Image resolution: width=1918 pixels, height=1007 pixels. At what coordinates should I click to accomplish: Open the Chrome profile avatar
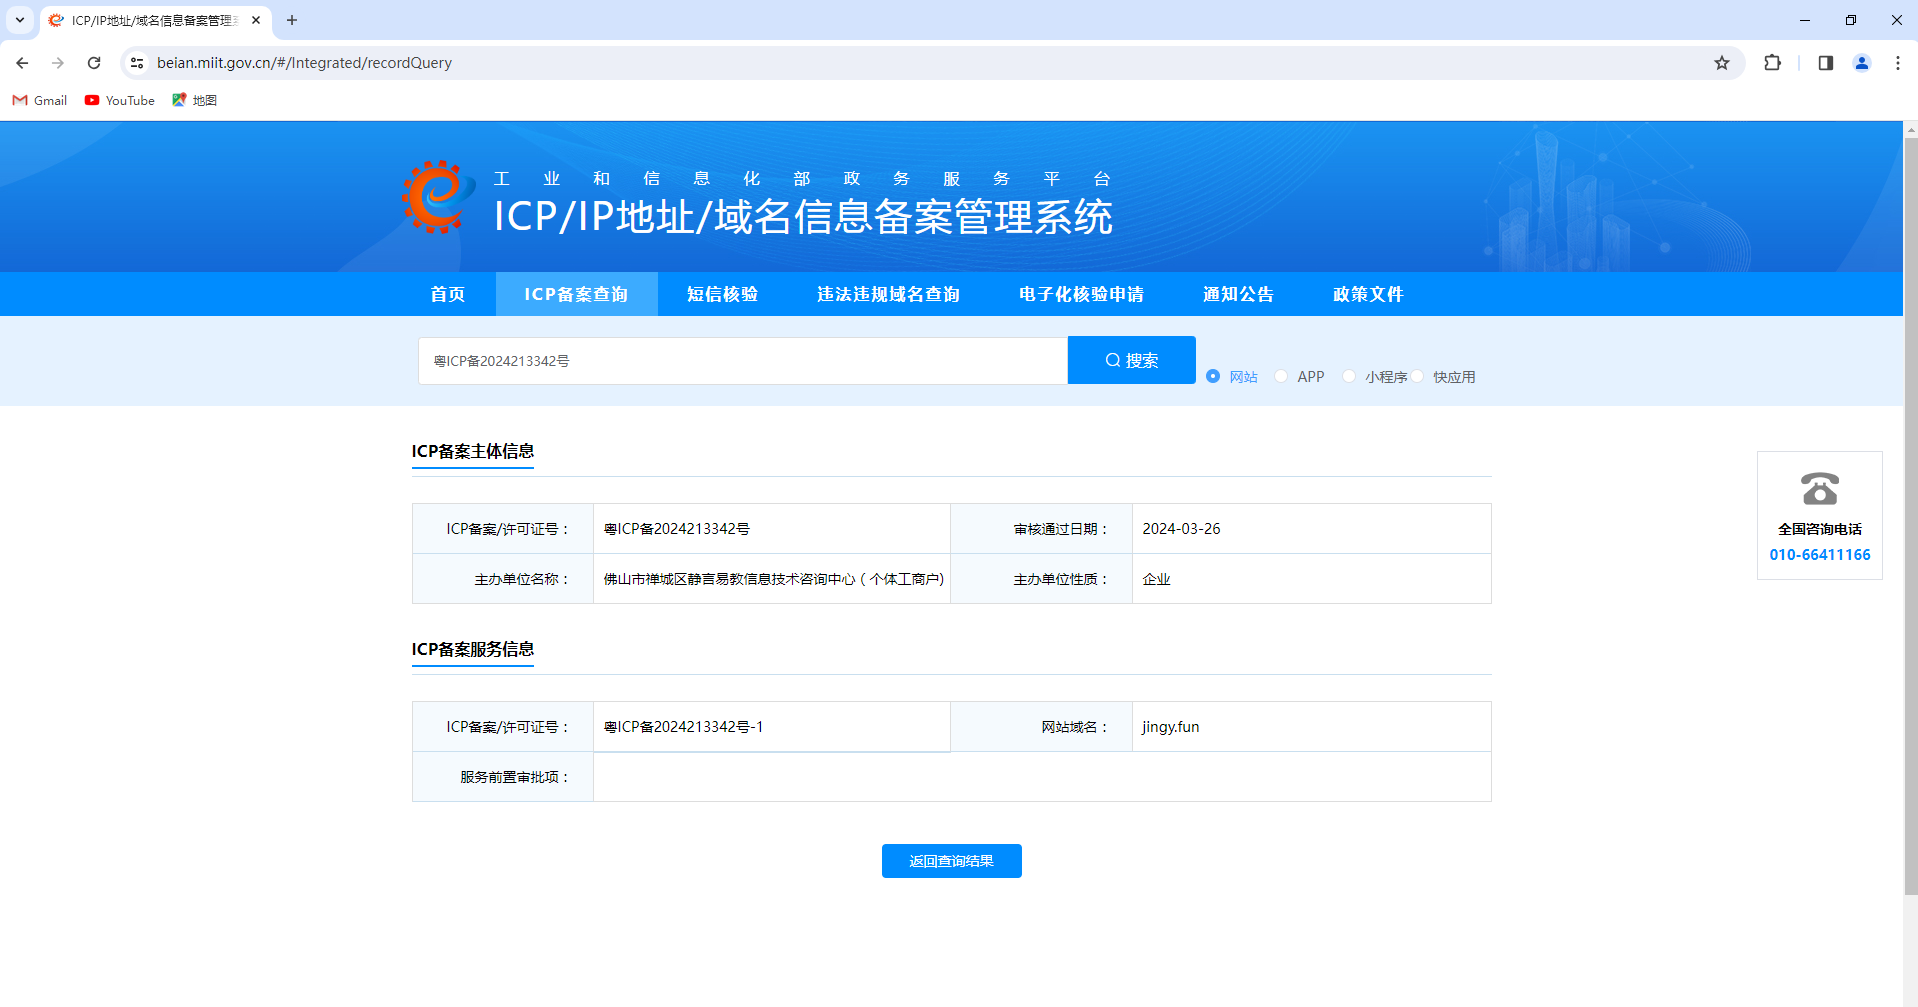click(x=1861, y=63)
